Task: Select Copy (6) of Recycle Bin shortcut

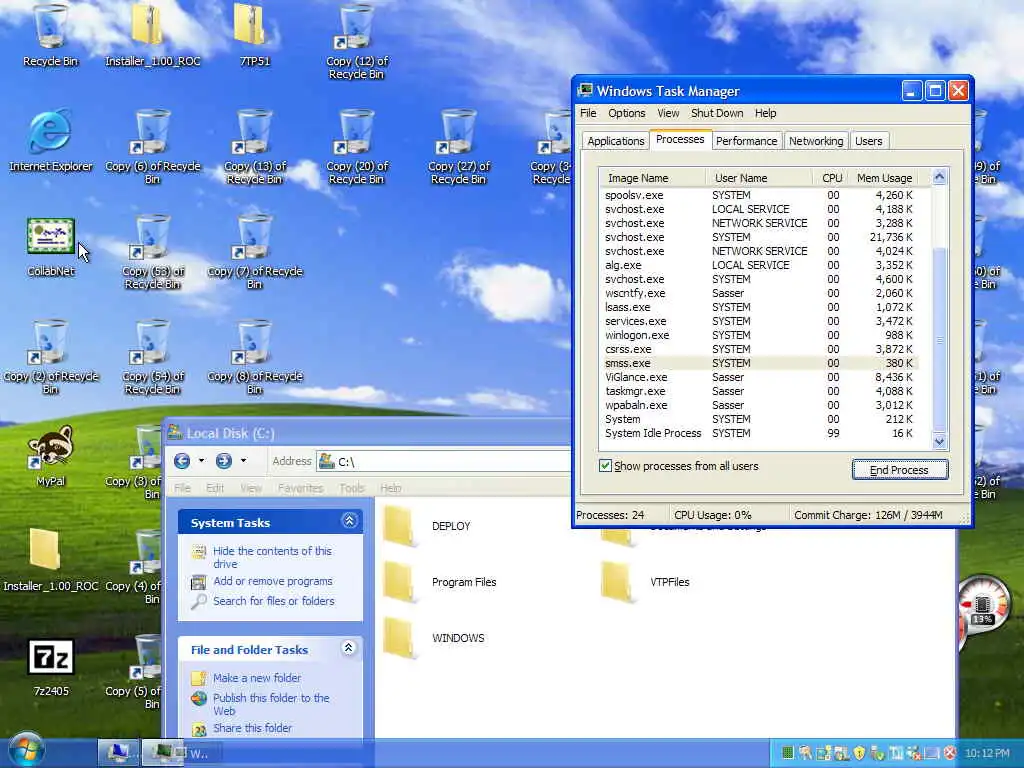Action: click(x=152, y=146)
